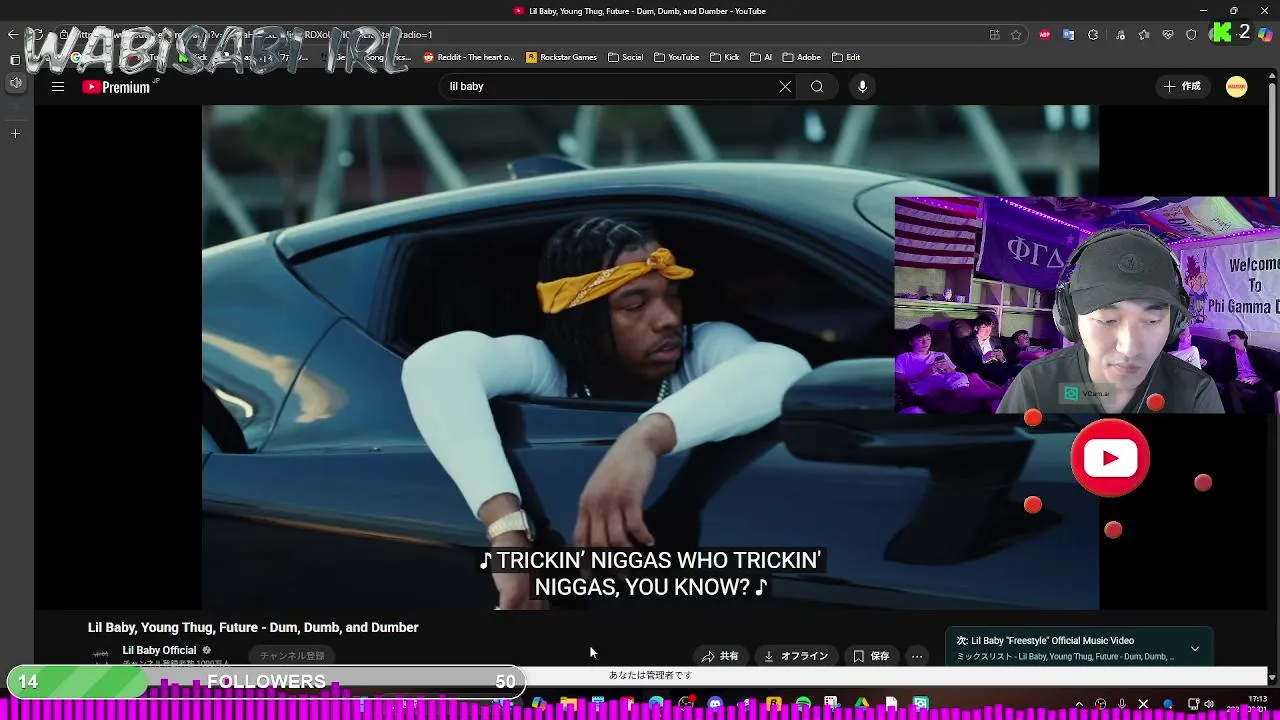Image resolution: width=1280 pixels, height=720 pixels.
Task: Save video with the 保存 button
Action: pyautogui.click(x=871, y=656)
